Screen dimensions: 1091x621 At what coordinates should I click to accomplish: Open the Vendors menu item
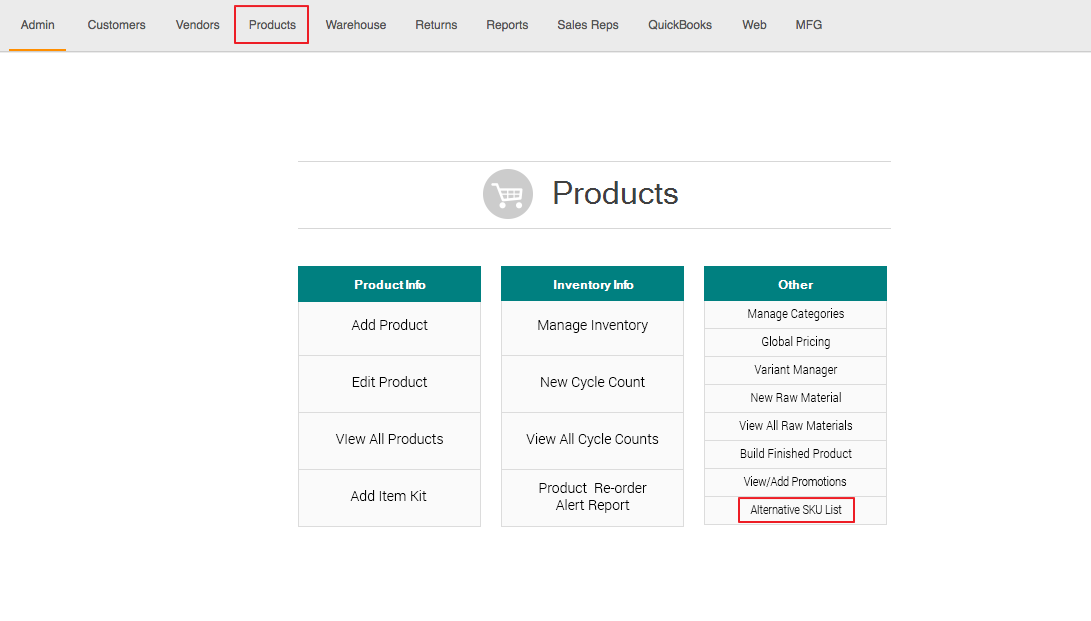coord(197,25)
